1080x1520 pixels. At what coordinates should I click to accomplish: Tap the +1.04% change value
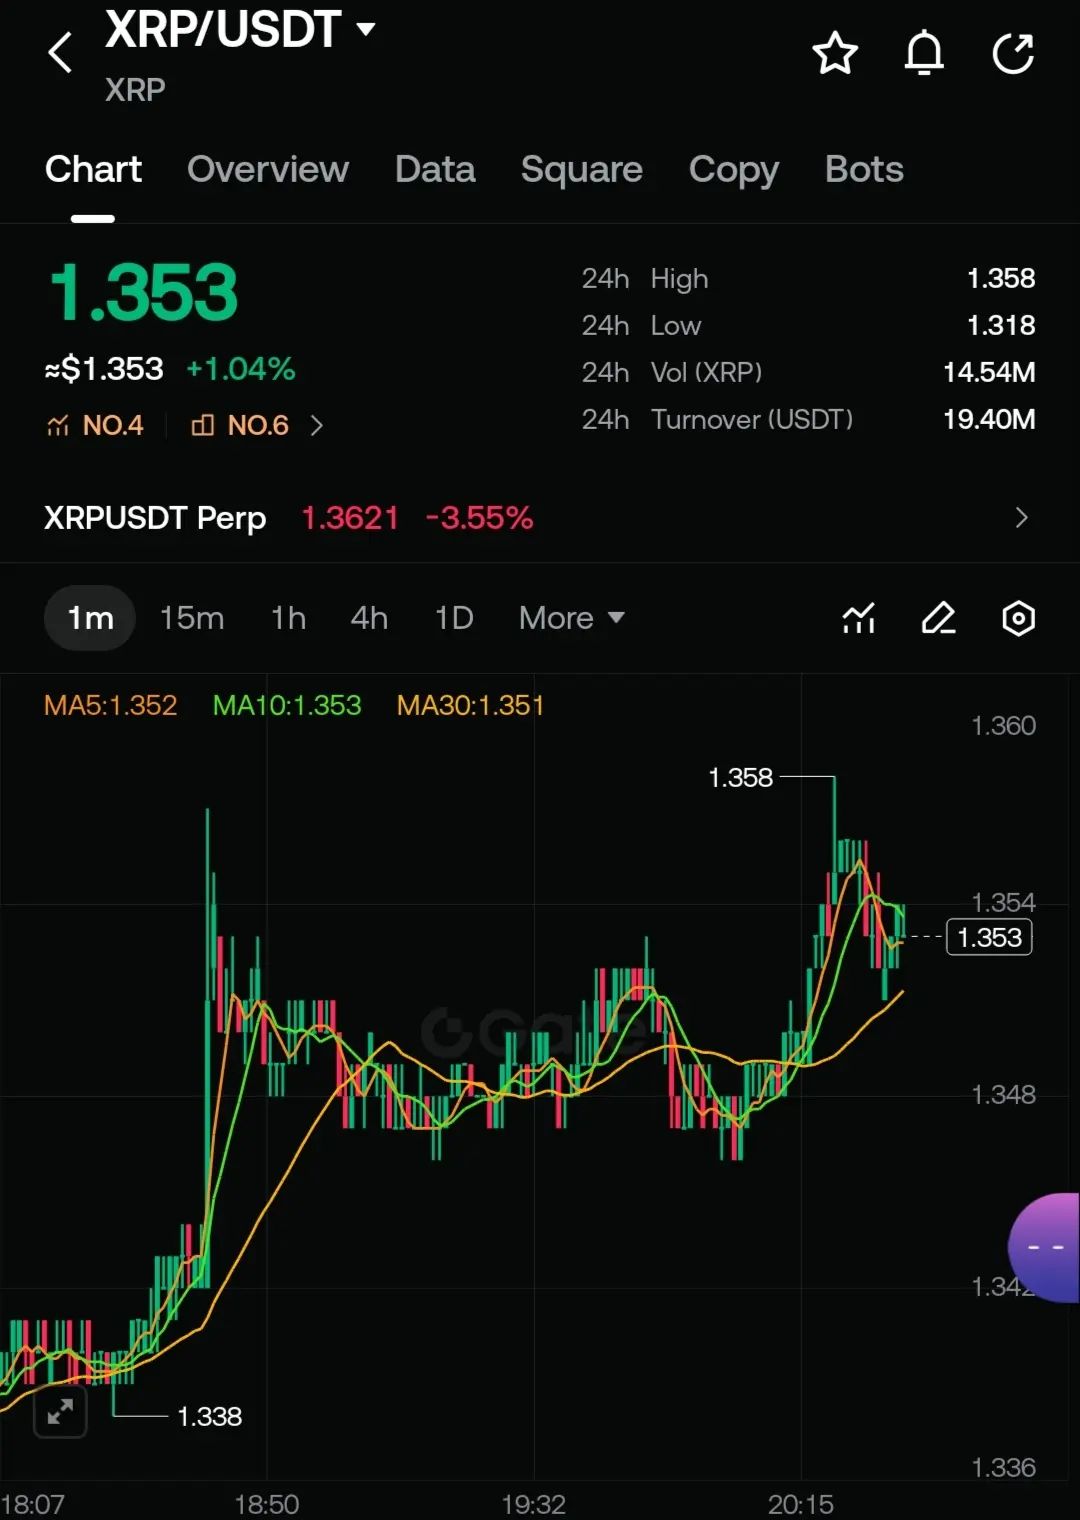(x=241, y=369)
